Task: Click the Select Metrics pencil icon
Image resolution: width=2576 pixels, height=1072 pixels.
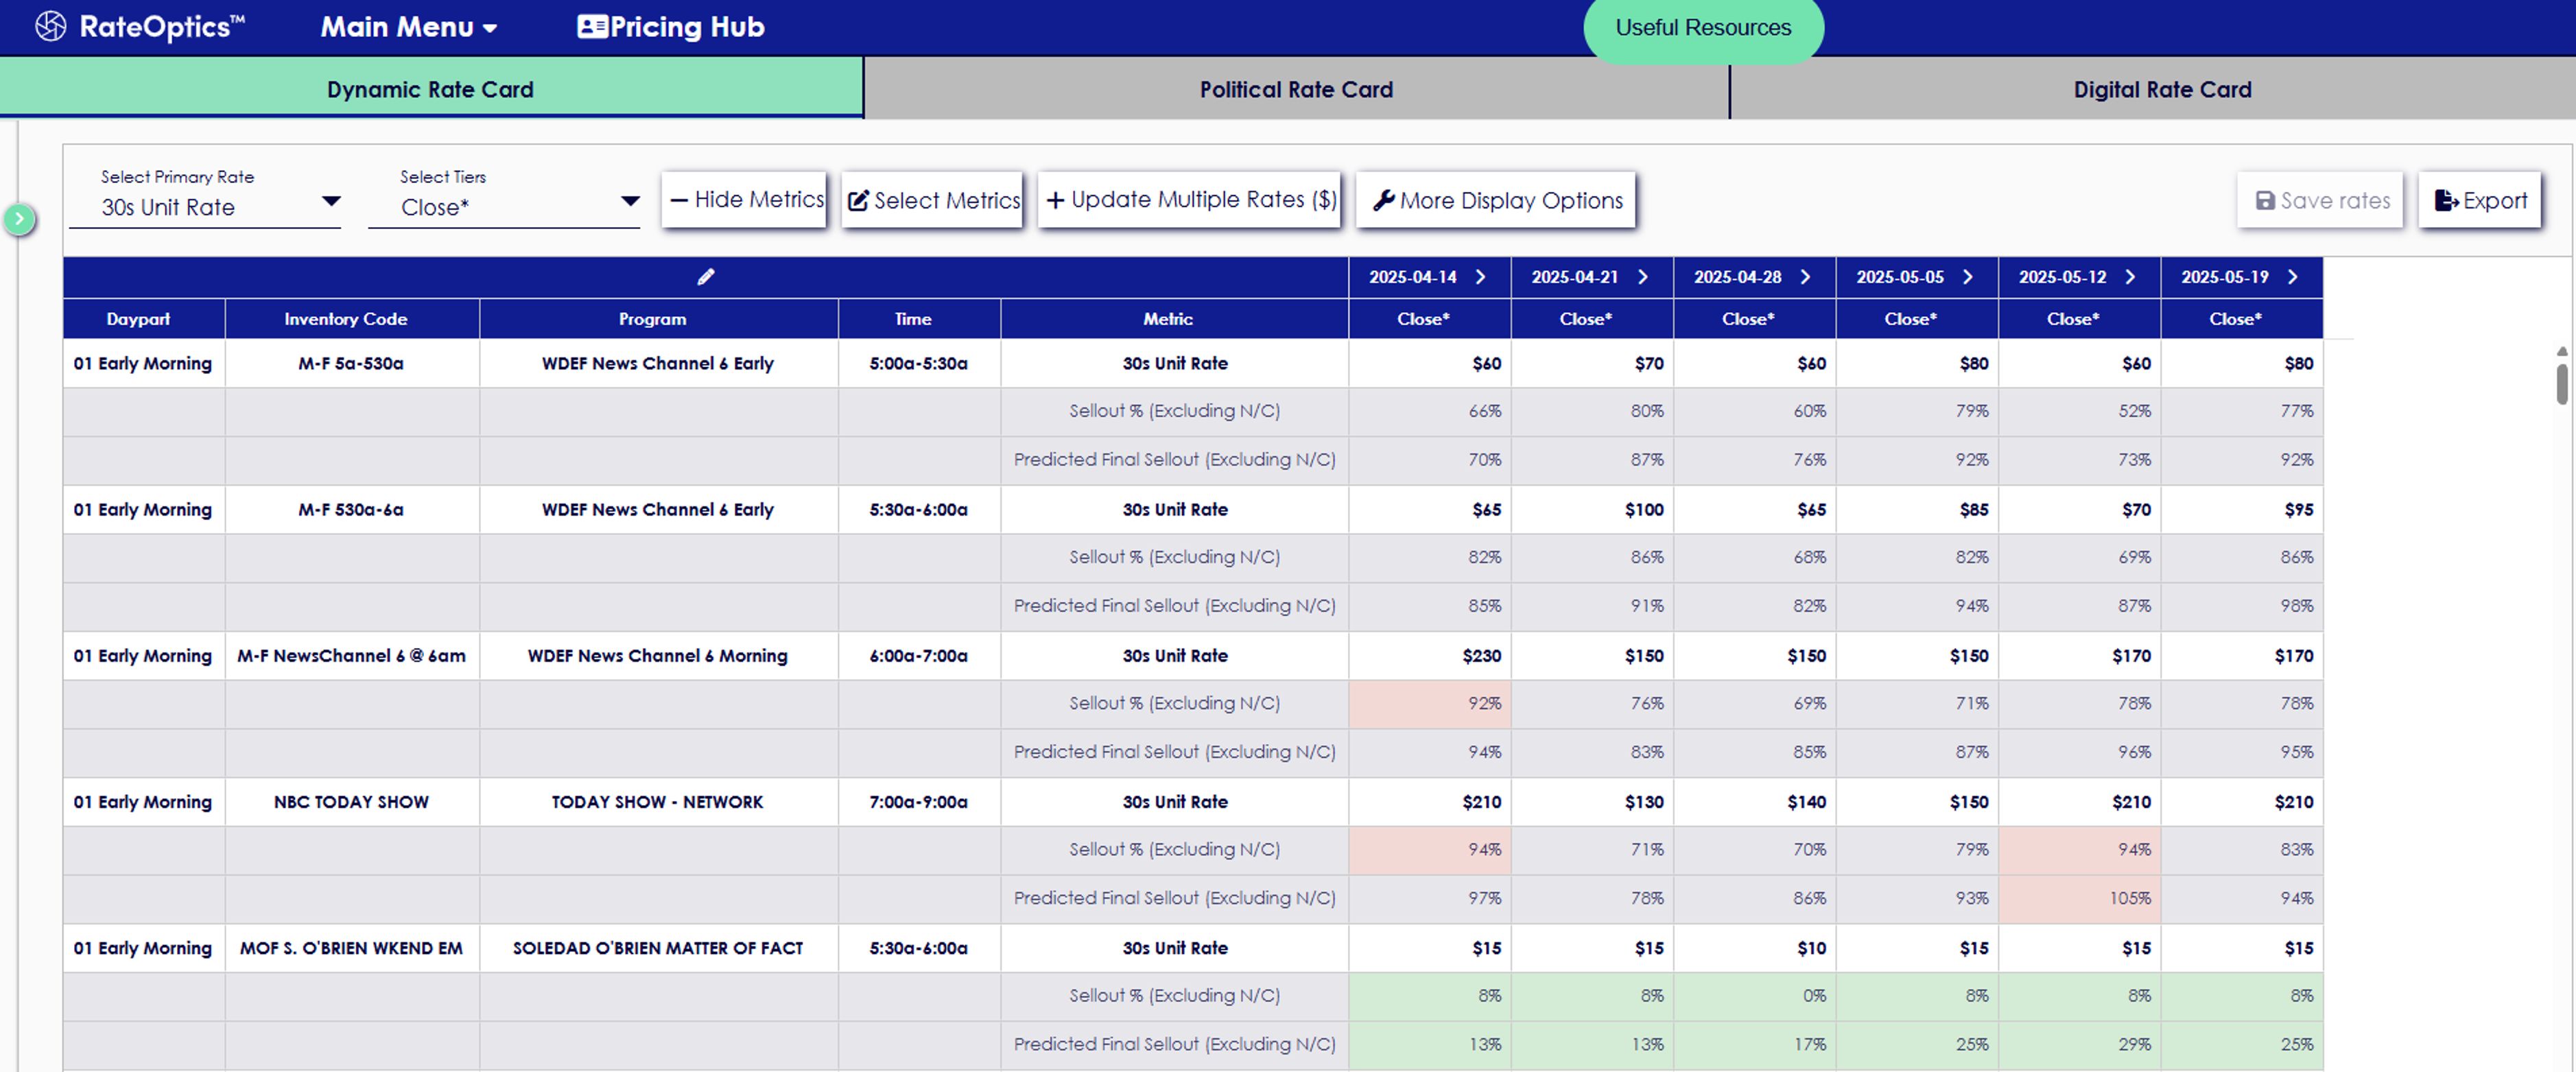Action: (858, 200)
